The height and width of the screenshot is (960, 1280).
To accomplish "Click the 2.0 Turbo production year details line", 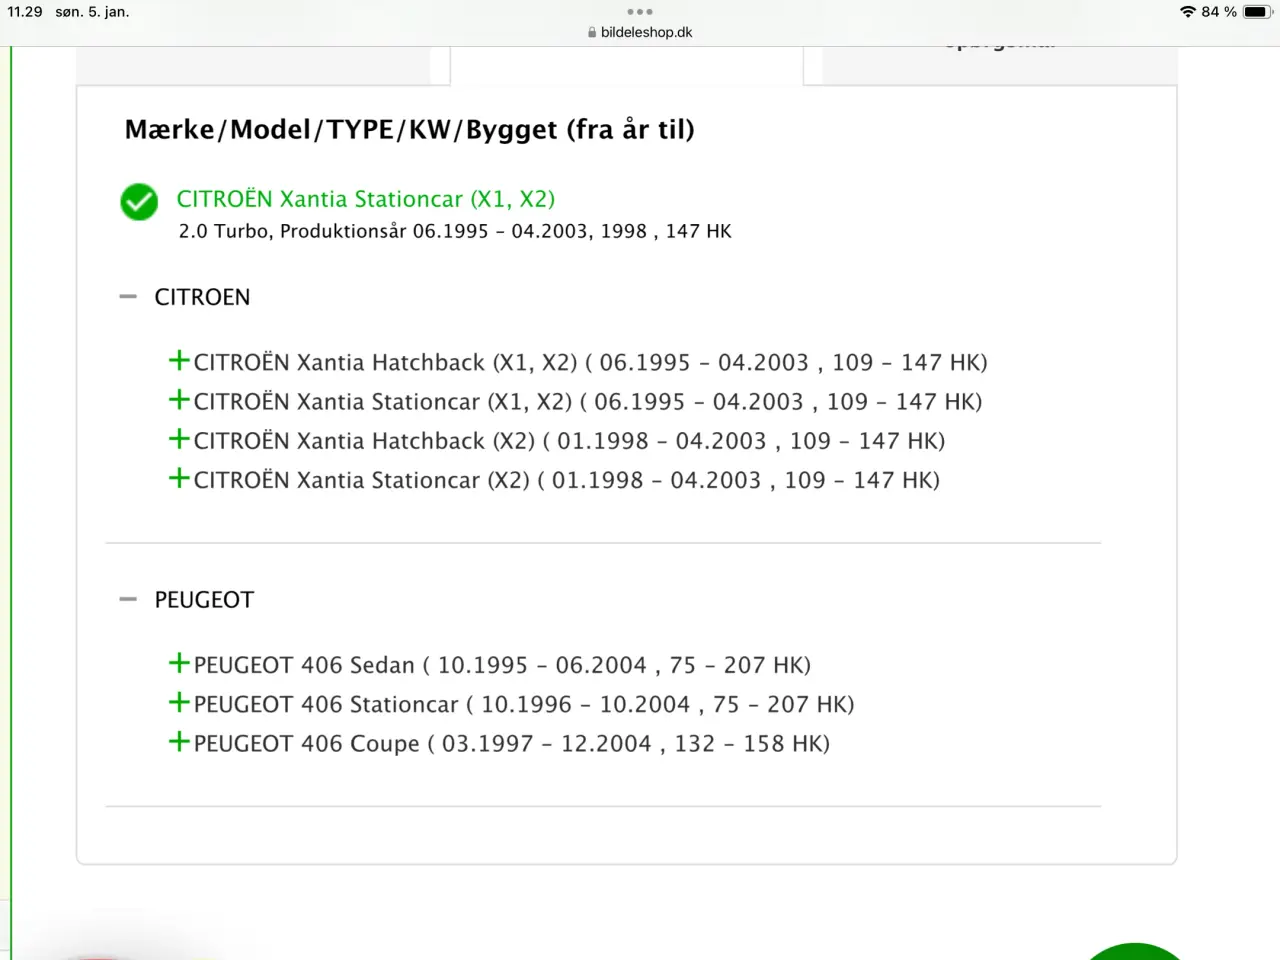I will (x=455, y=231).
